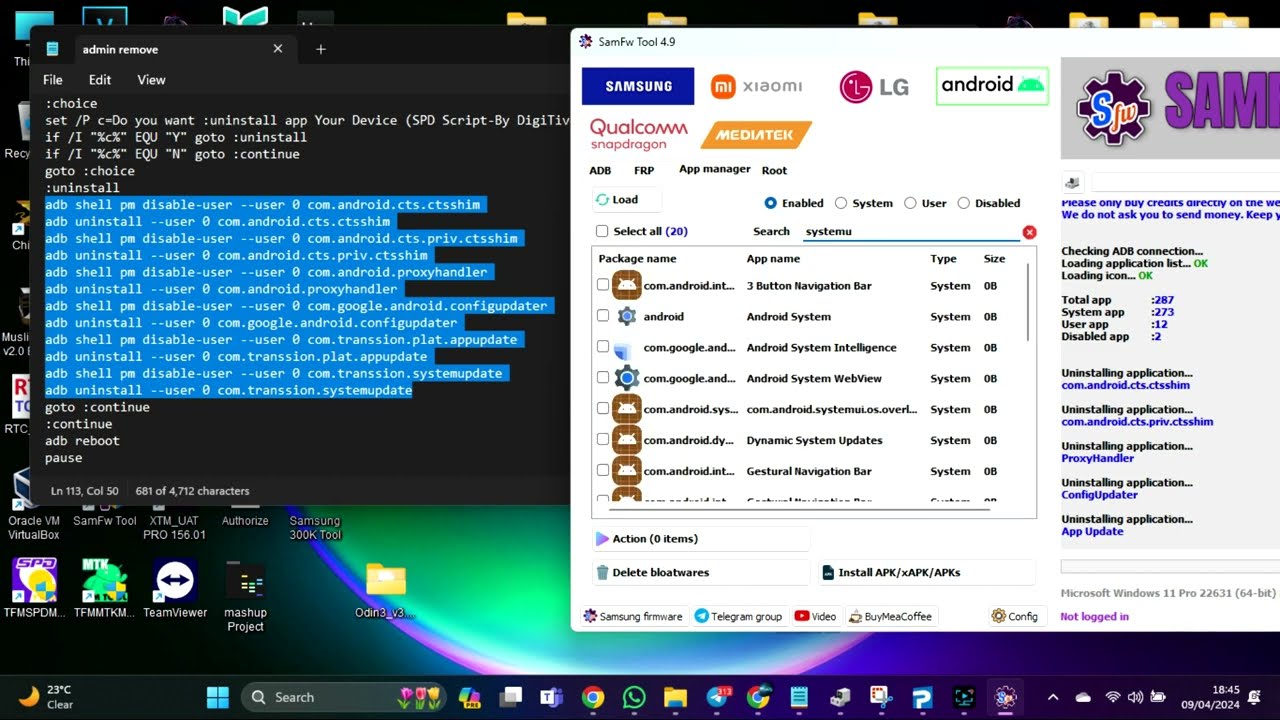The height and width of the screenshot is (720, 1280).
Task: Open Notepad Edit menu
Action: point(100,80)
